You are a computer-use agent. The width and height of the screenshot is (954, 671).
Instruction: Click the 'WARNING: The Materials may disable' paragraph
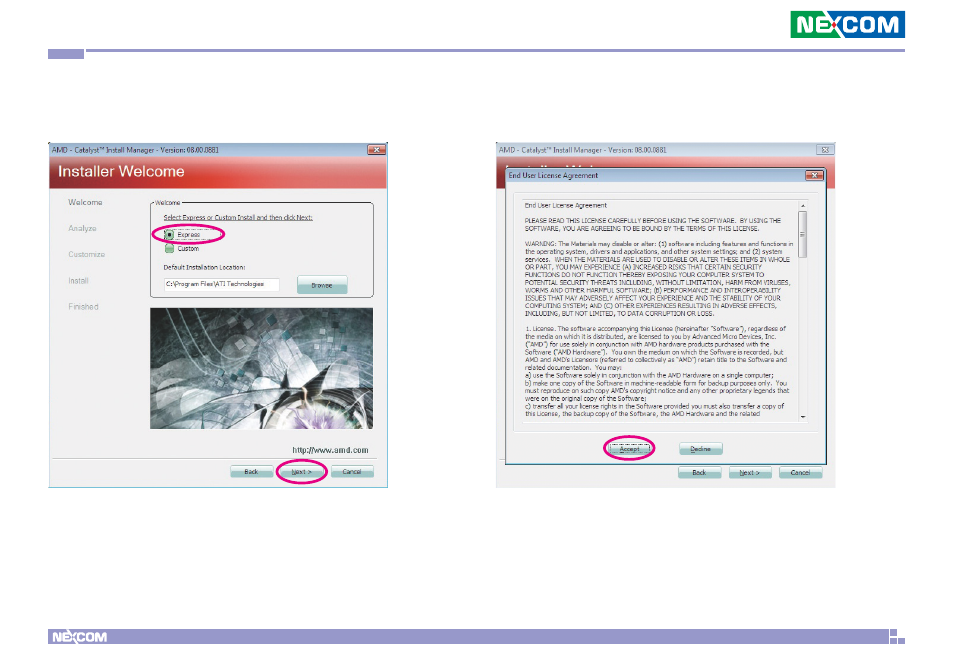click(x=659, y=279)
